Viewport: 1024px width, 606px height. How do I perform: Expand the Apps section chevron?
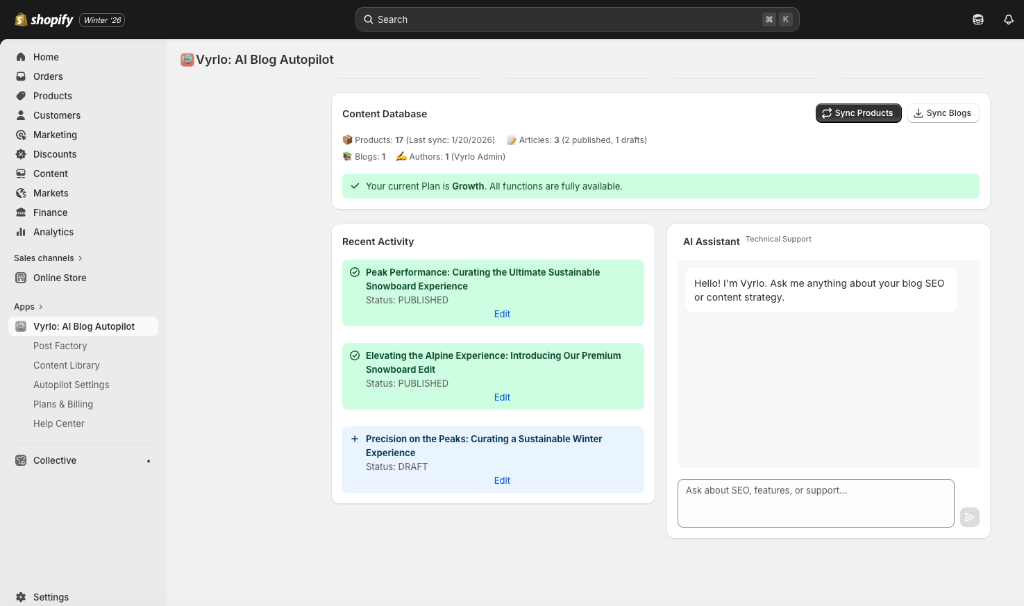coord(40,307)
